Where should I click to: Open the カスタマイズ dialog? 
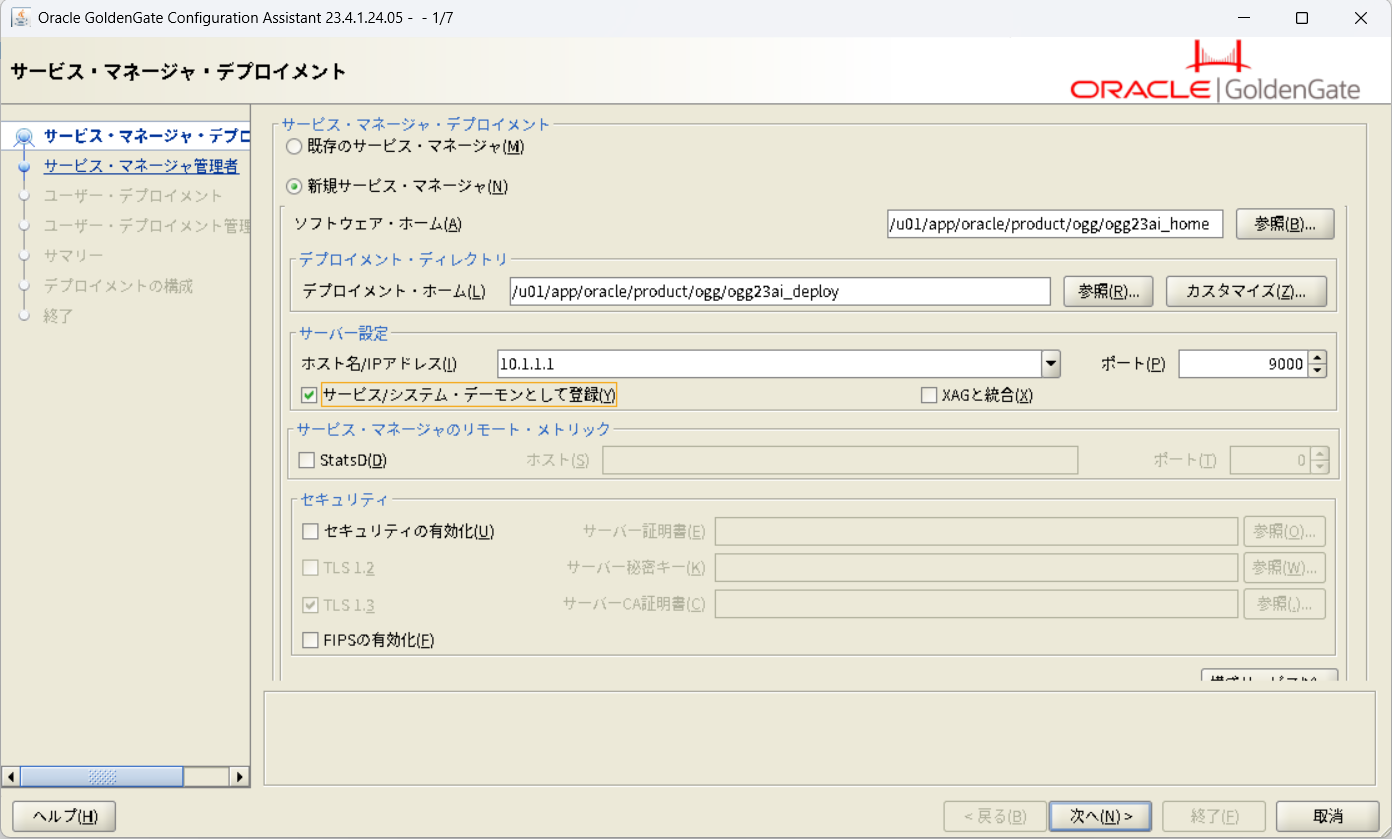pyautogui.click(x=1246, y=291)
